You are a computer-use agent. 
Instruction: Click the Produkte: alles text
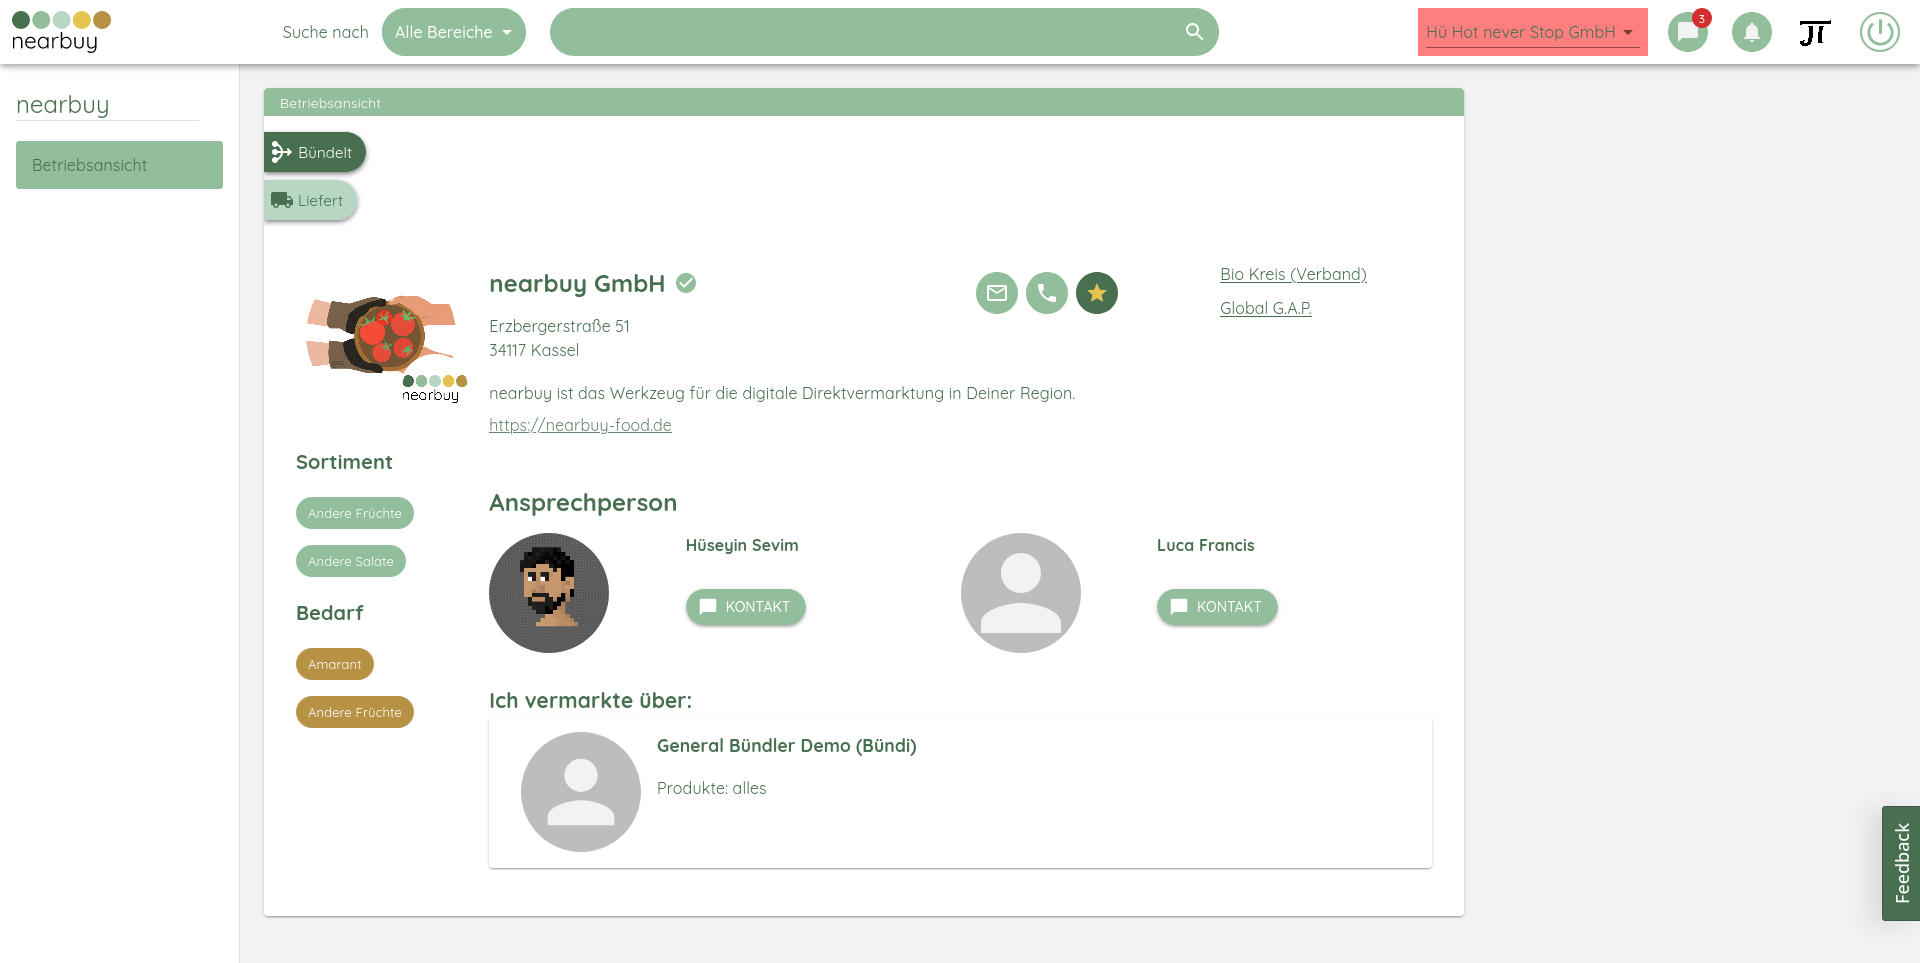(712, 788)
